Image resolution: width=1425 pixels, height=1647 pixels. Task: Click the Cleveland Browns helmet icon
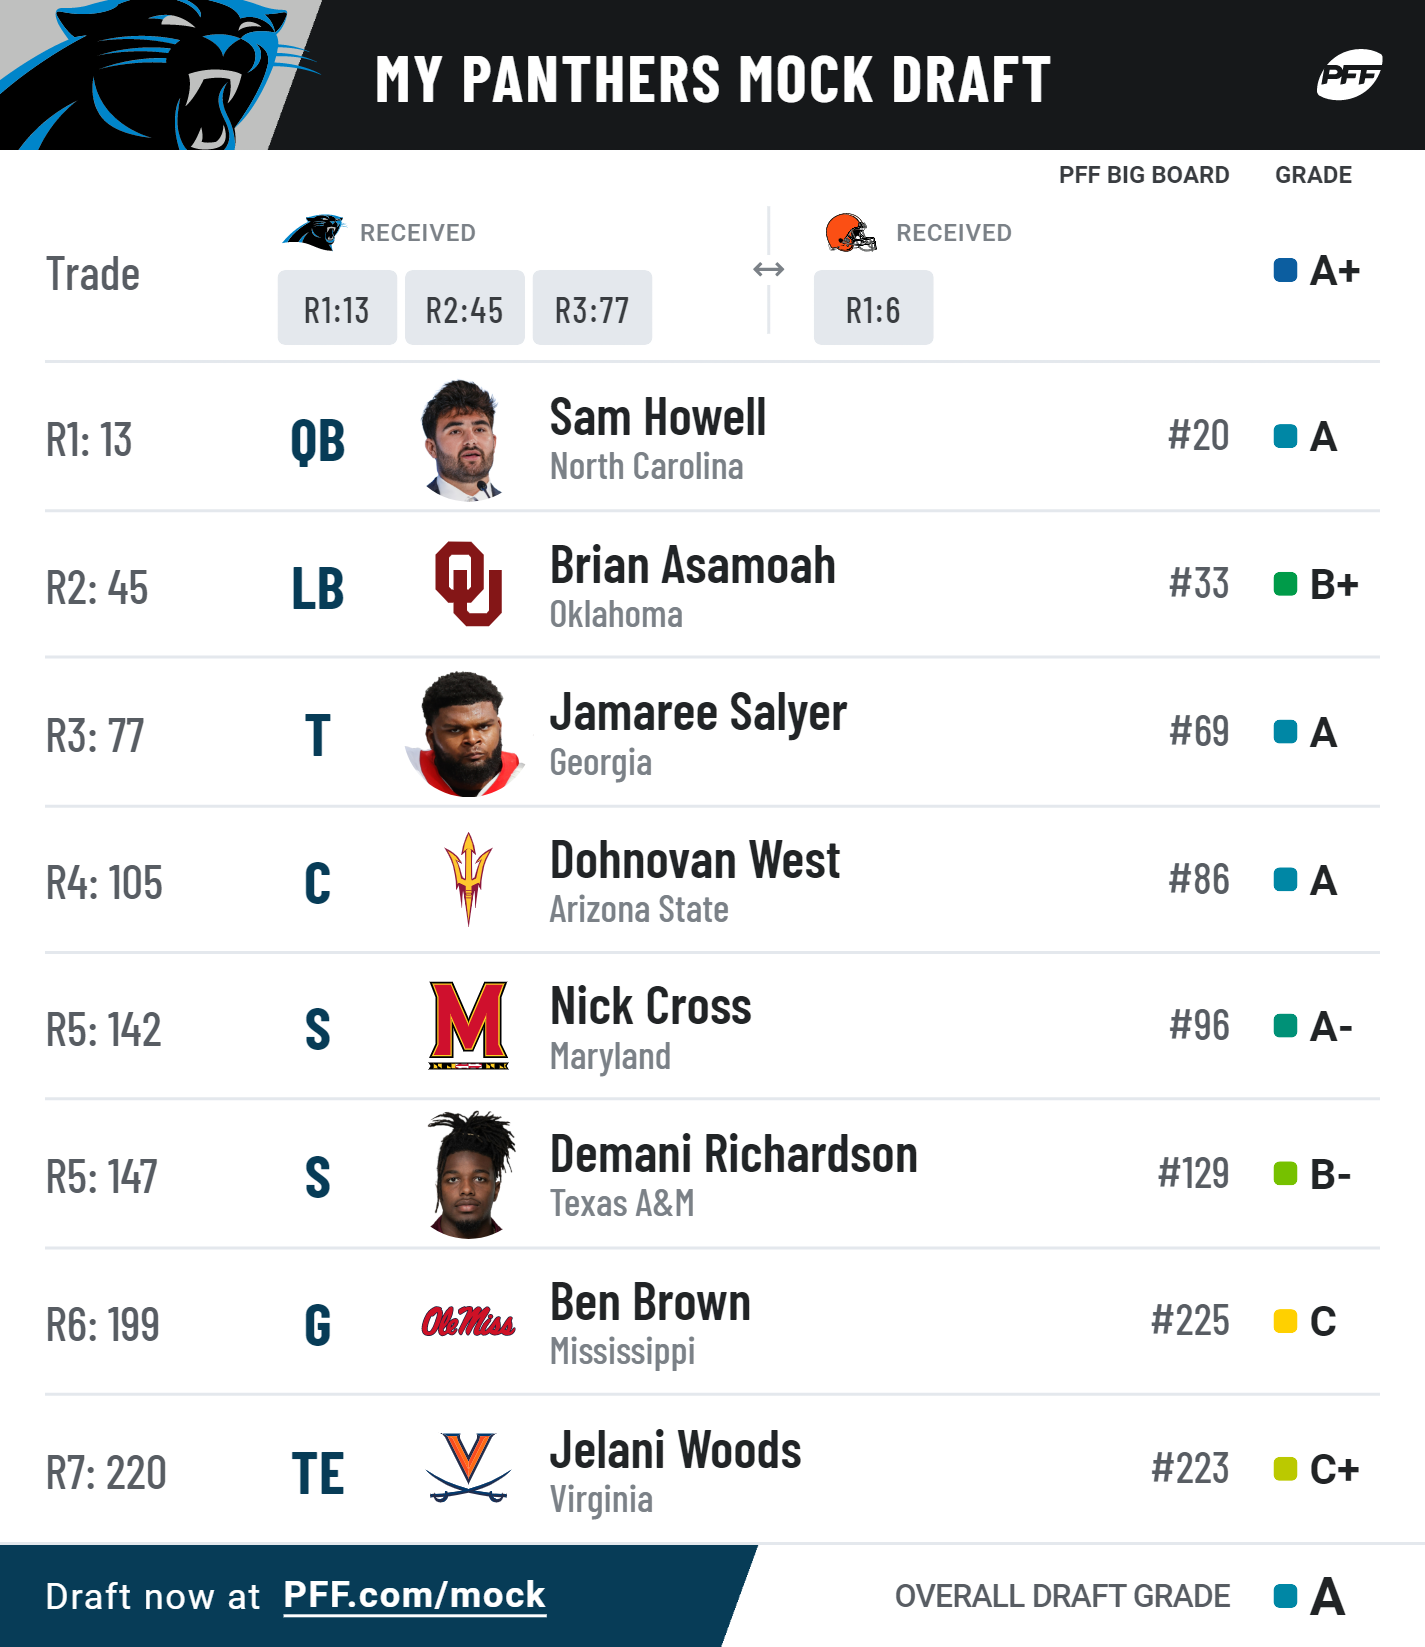coord(851,232)
